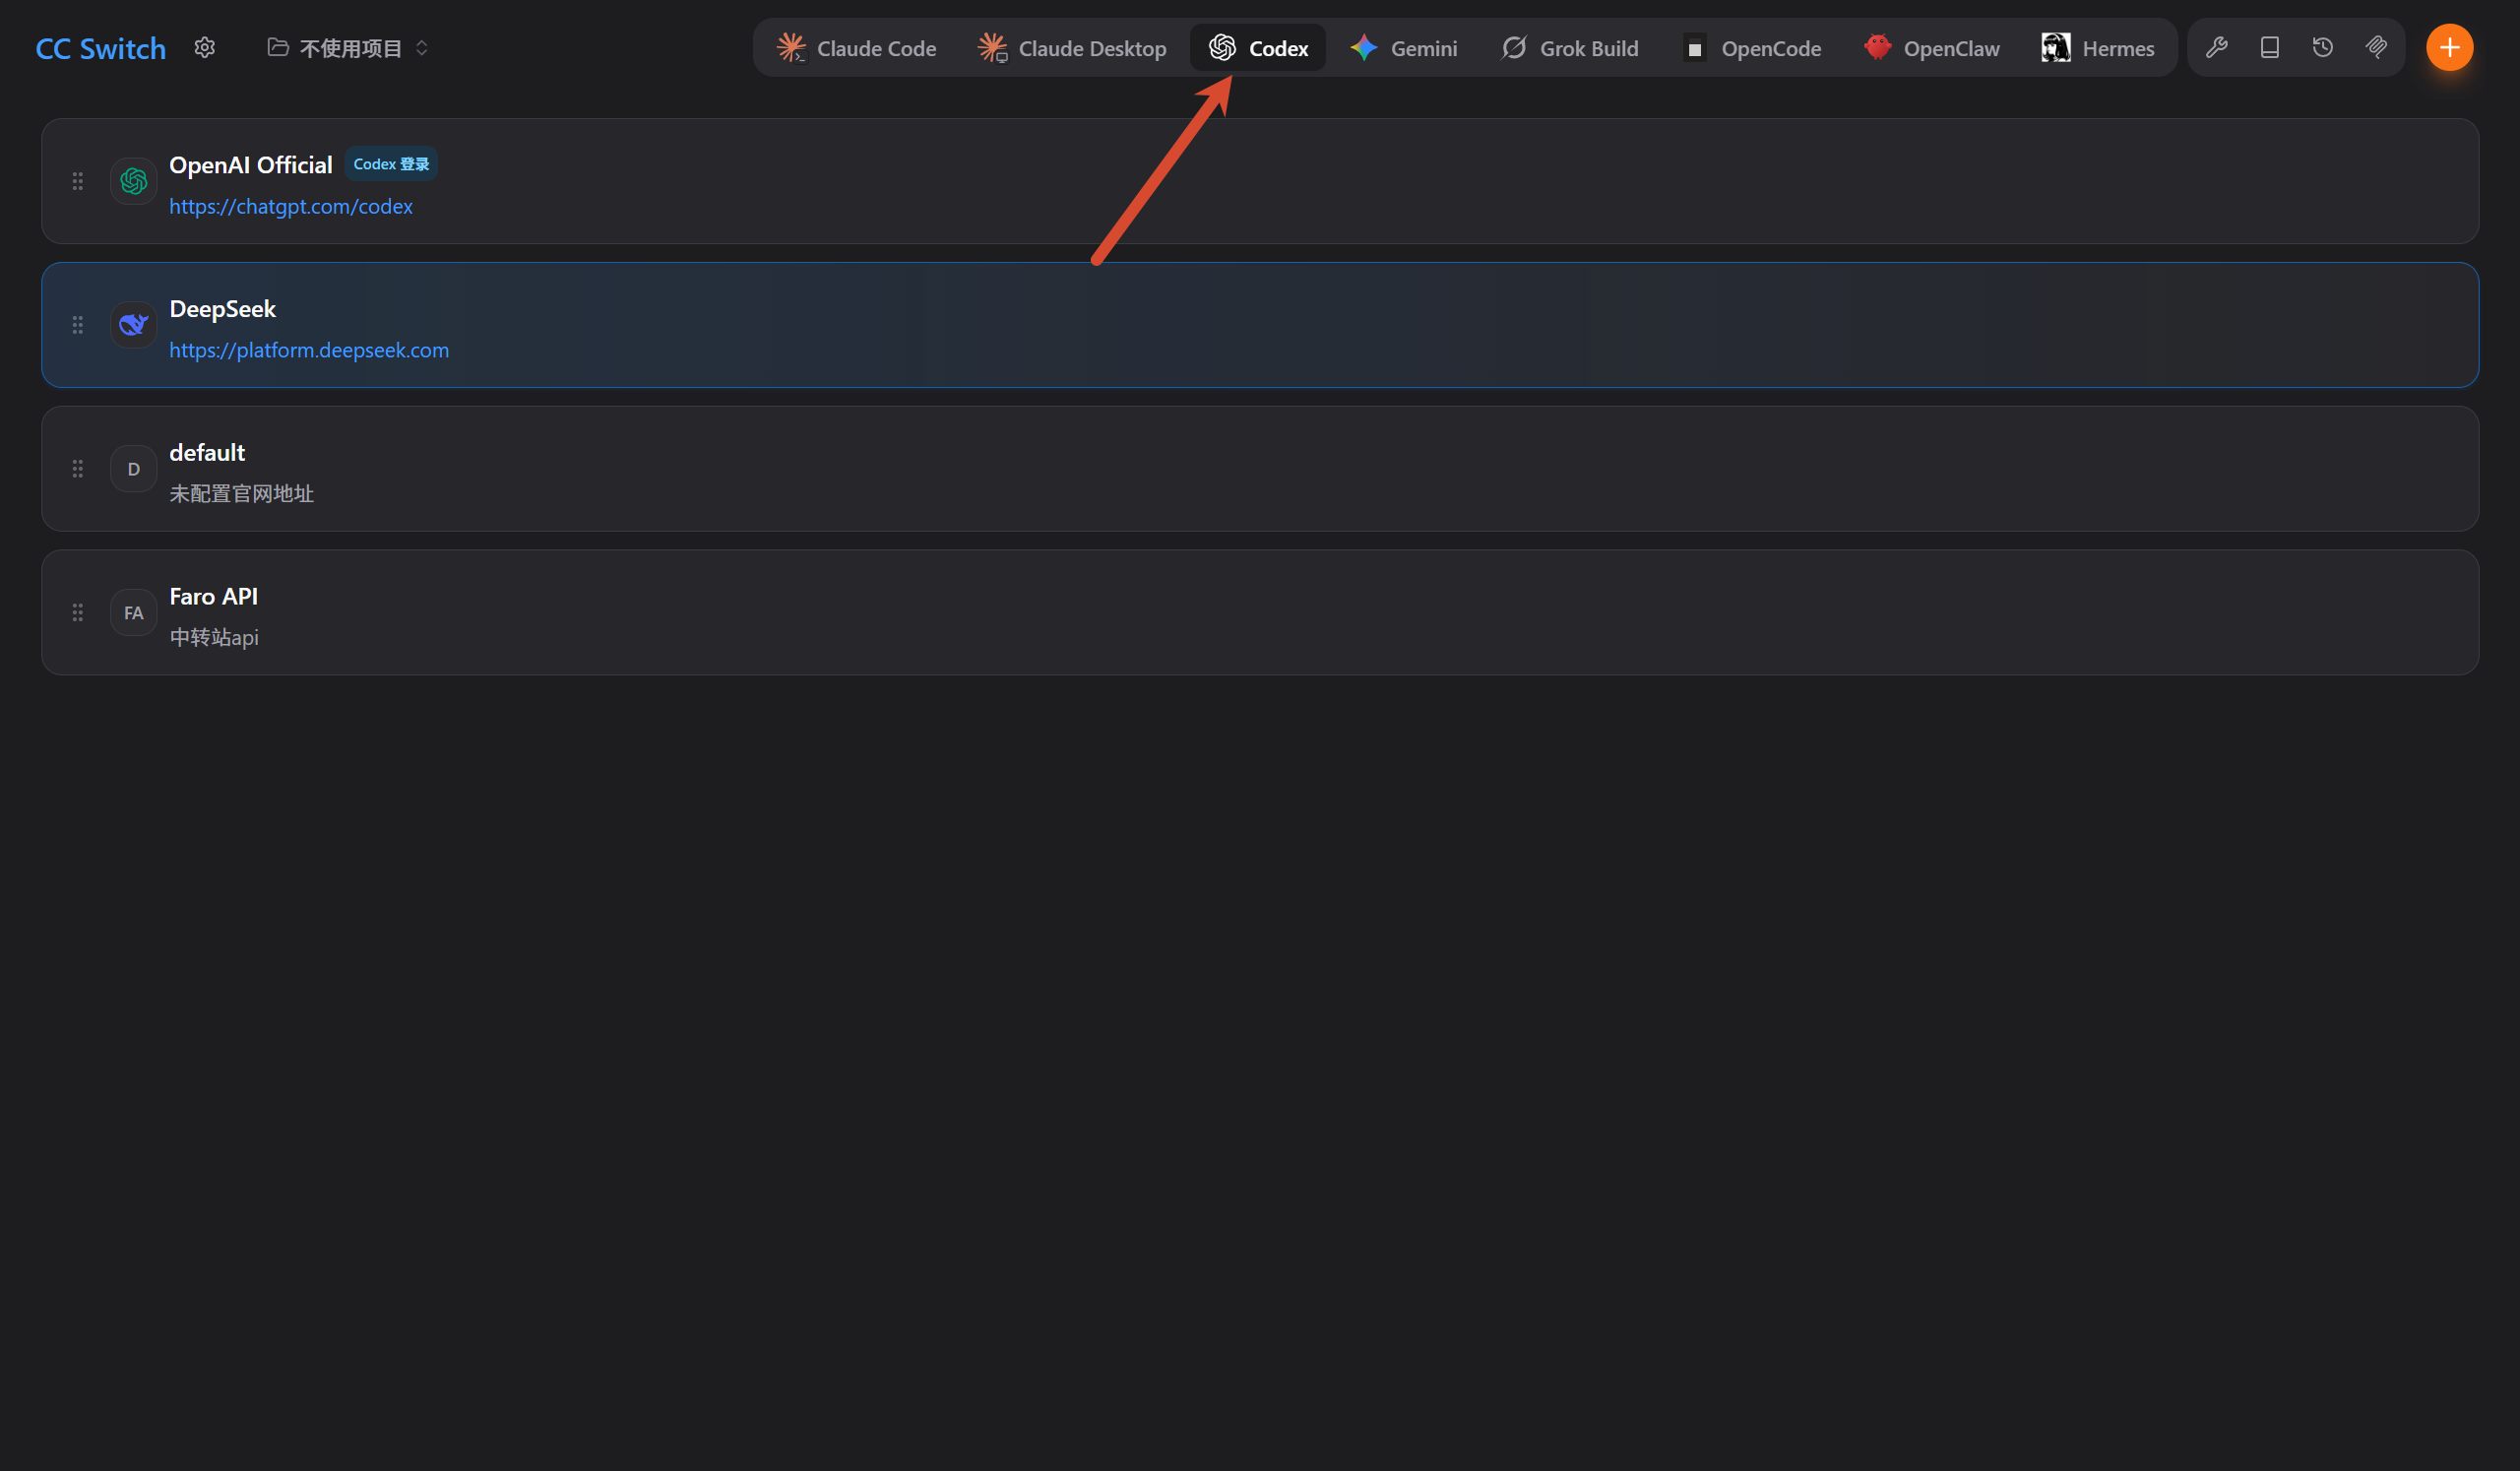Open the history clock icon
Viewport: 2520px width, 1471px height.
(2323, 47)
